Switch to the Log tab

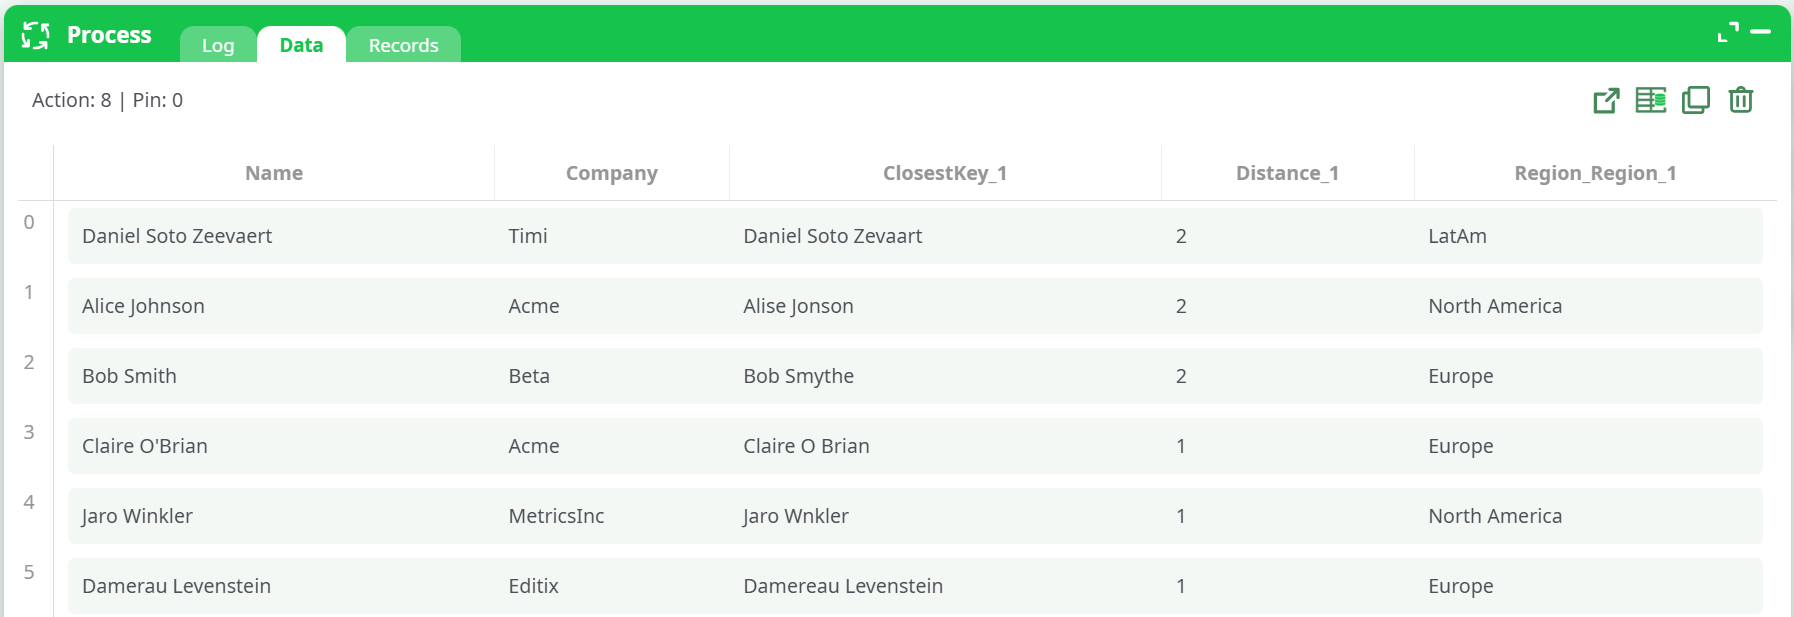[x=217, y=45]
